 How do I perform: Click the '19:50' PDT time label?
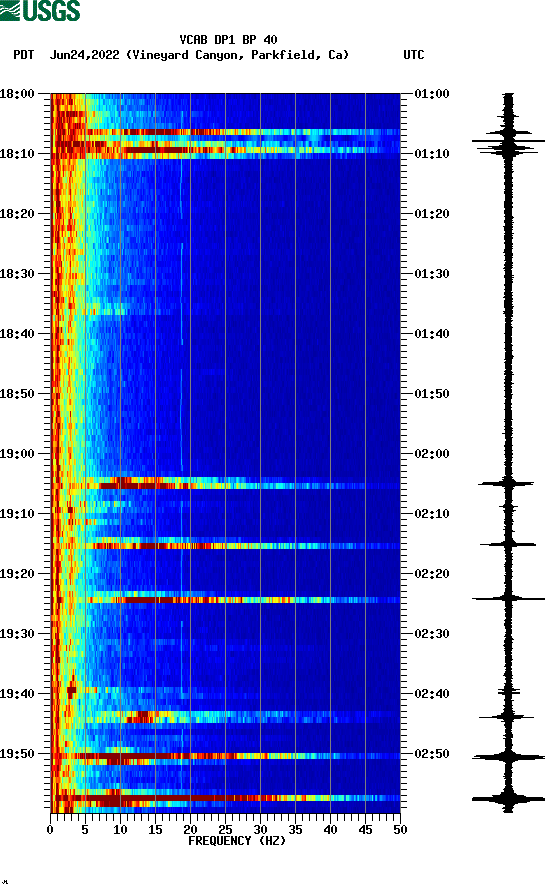point(17,753)
